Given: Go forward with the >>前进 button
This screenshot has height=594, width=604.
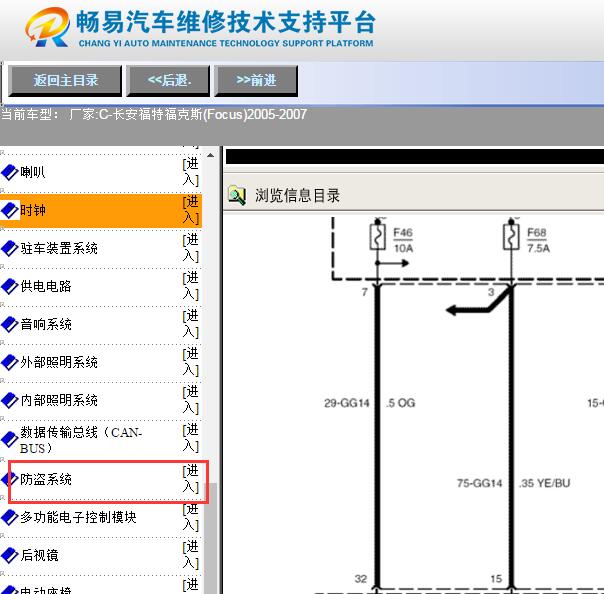Looking at the screenshot, I should point(256,81).
